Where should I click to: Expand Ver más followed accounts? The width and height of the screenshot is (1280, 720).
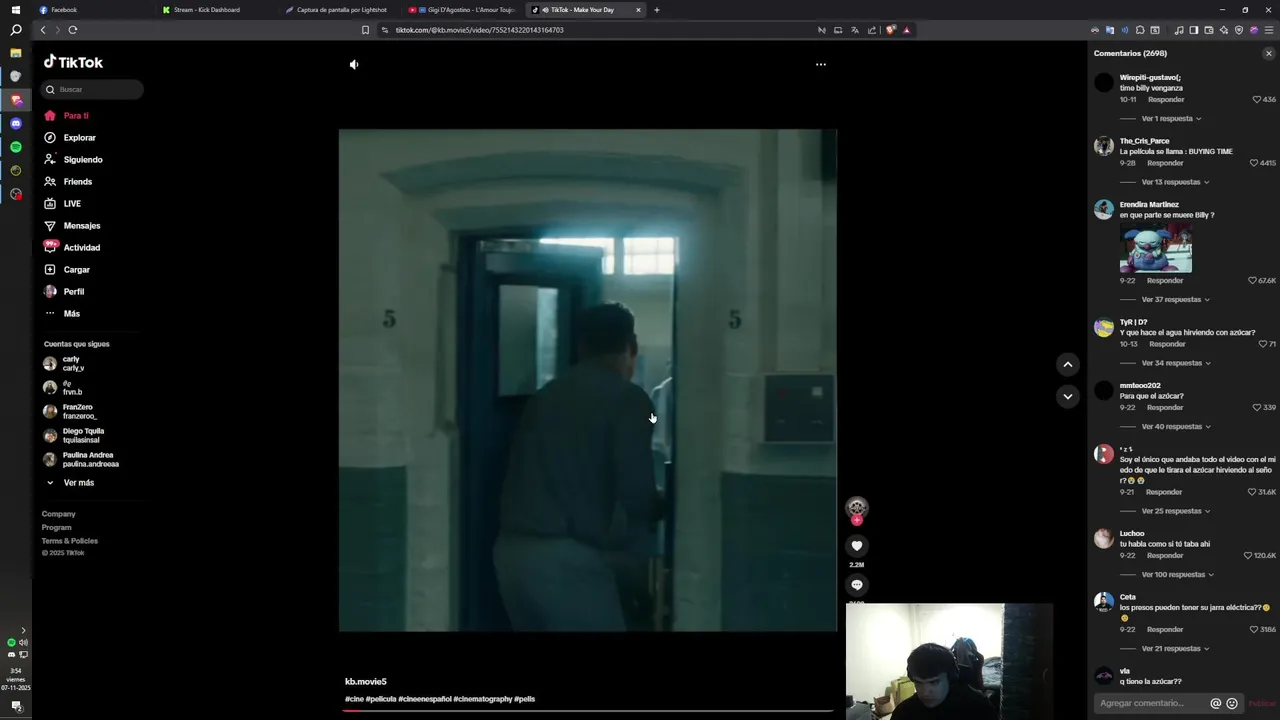[x=70, y=483]
